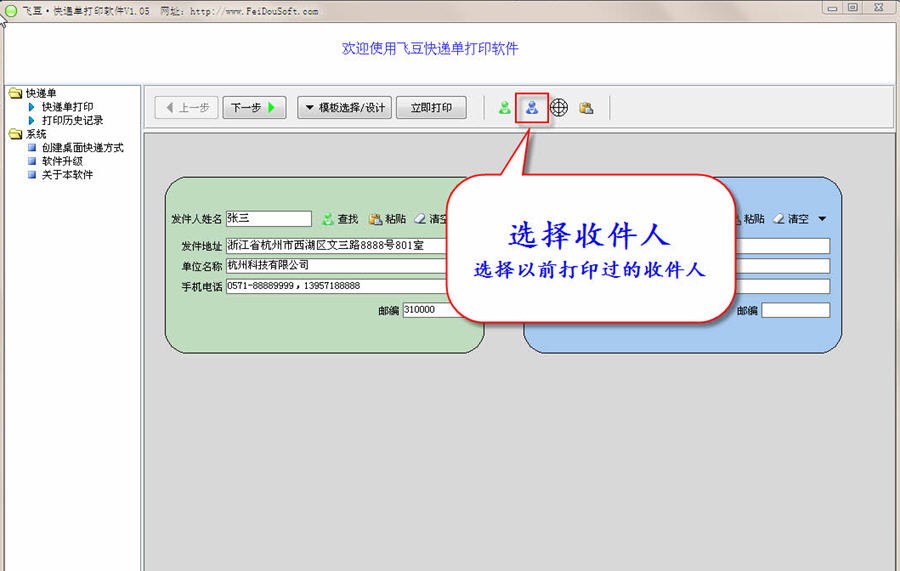Click sender 查找 search button

(x=340, y=219)
